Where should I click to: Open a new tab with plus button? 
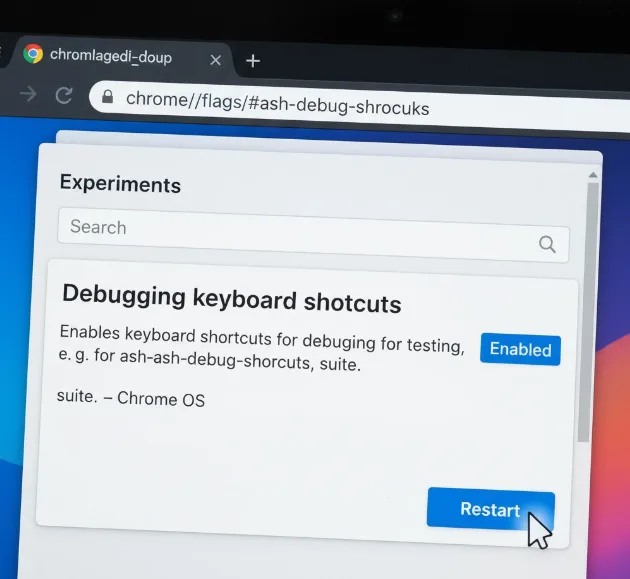coord(253,61)
